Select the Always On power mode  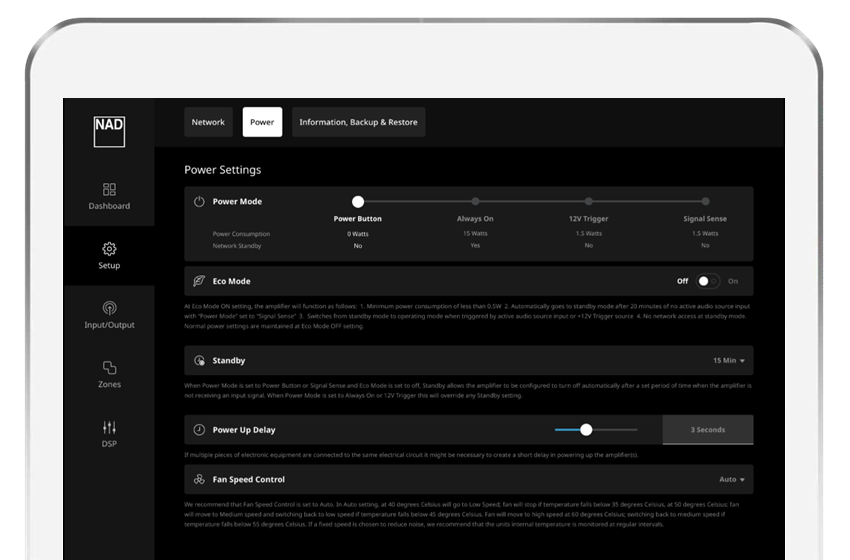[475, 202]
